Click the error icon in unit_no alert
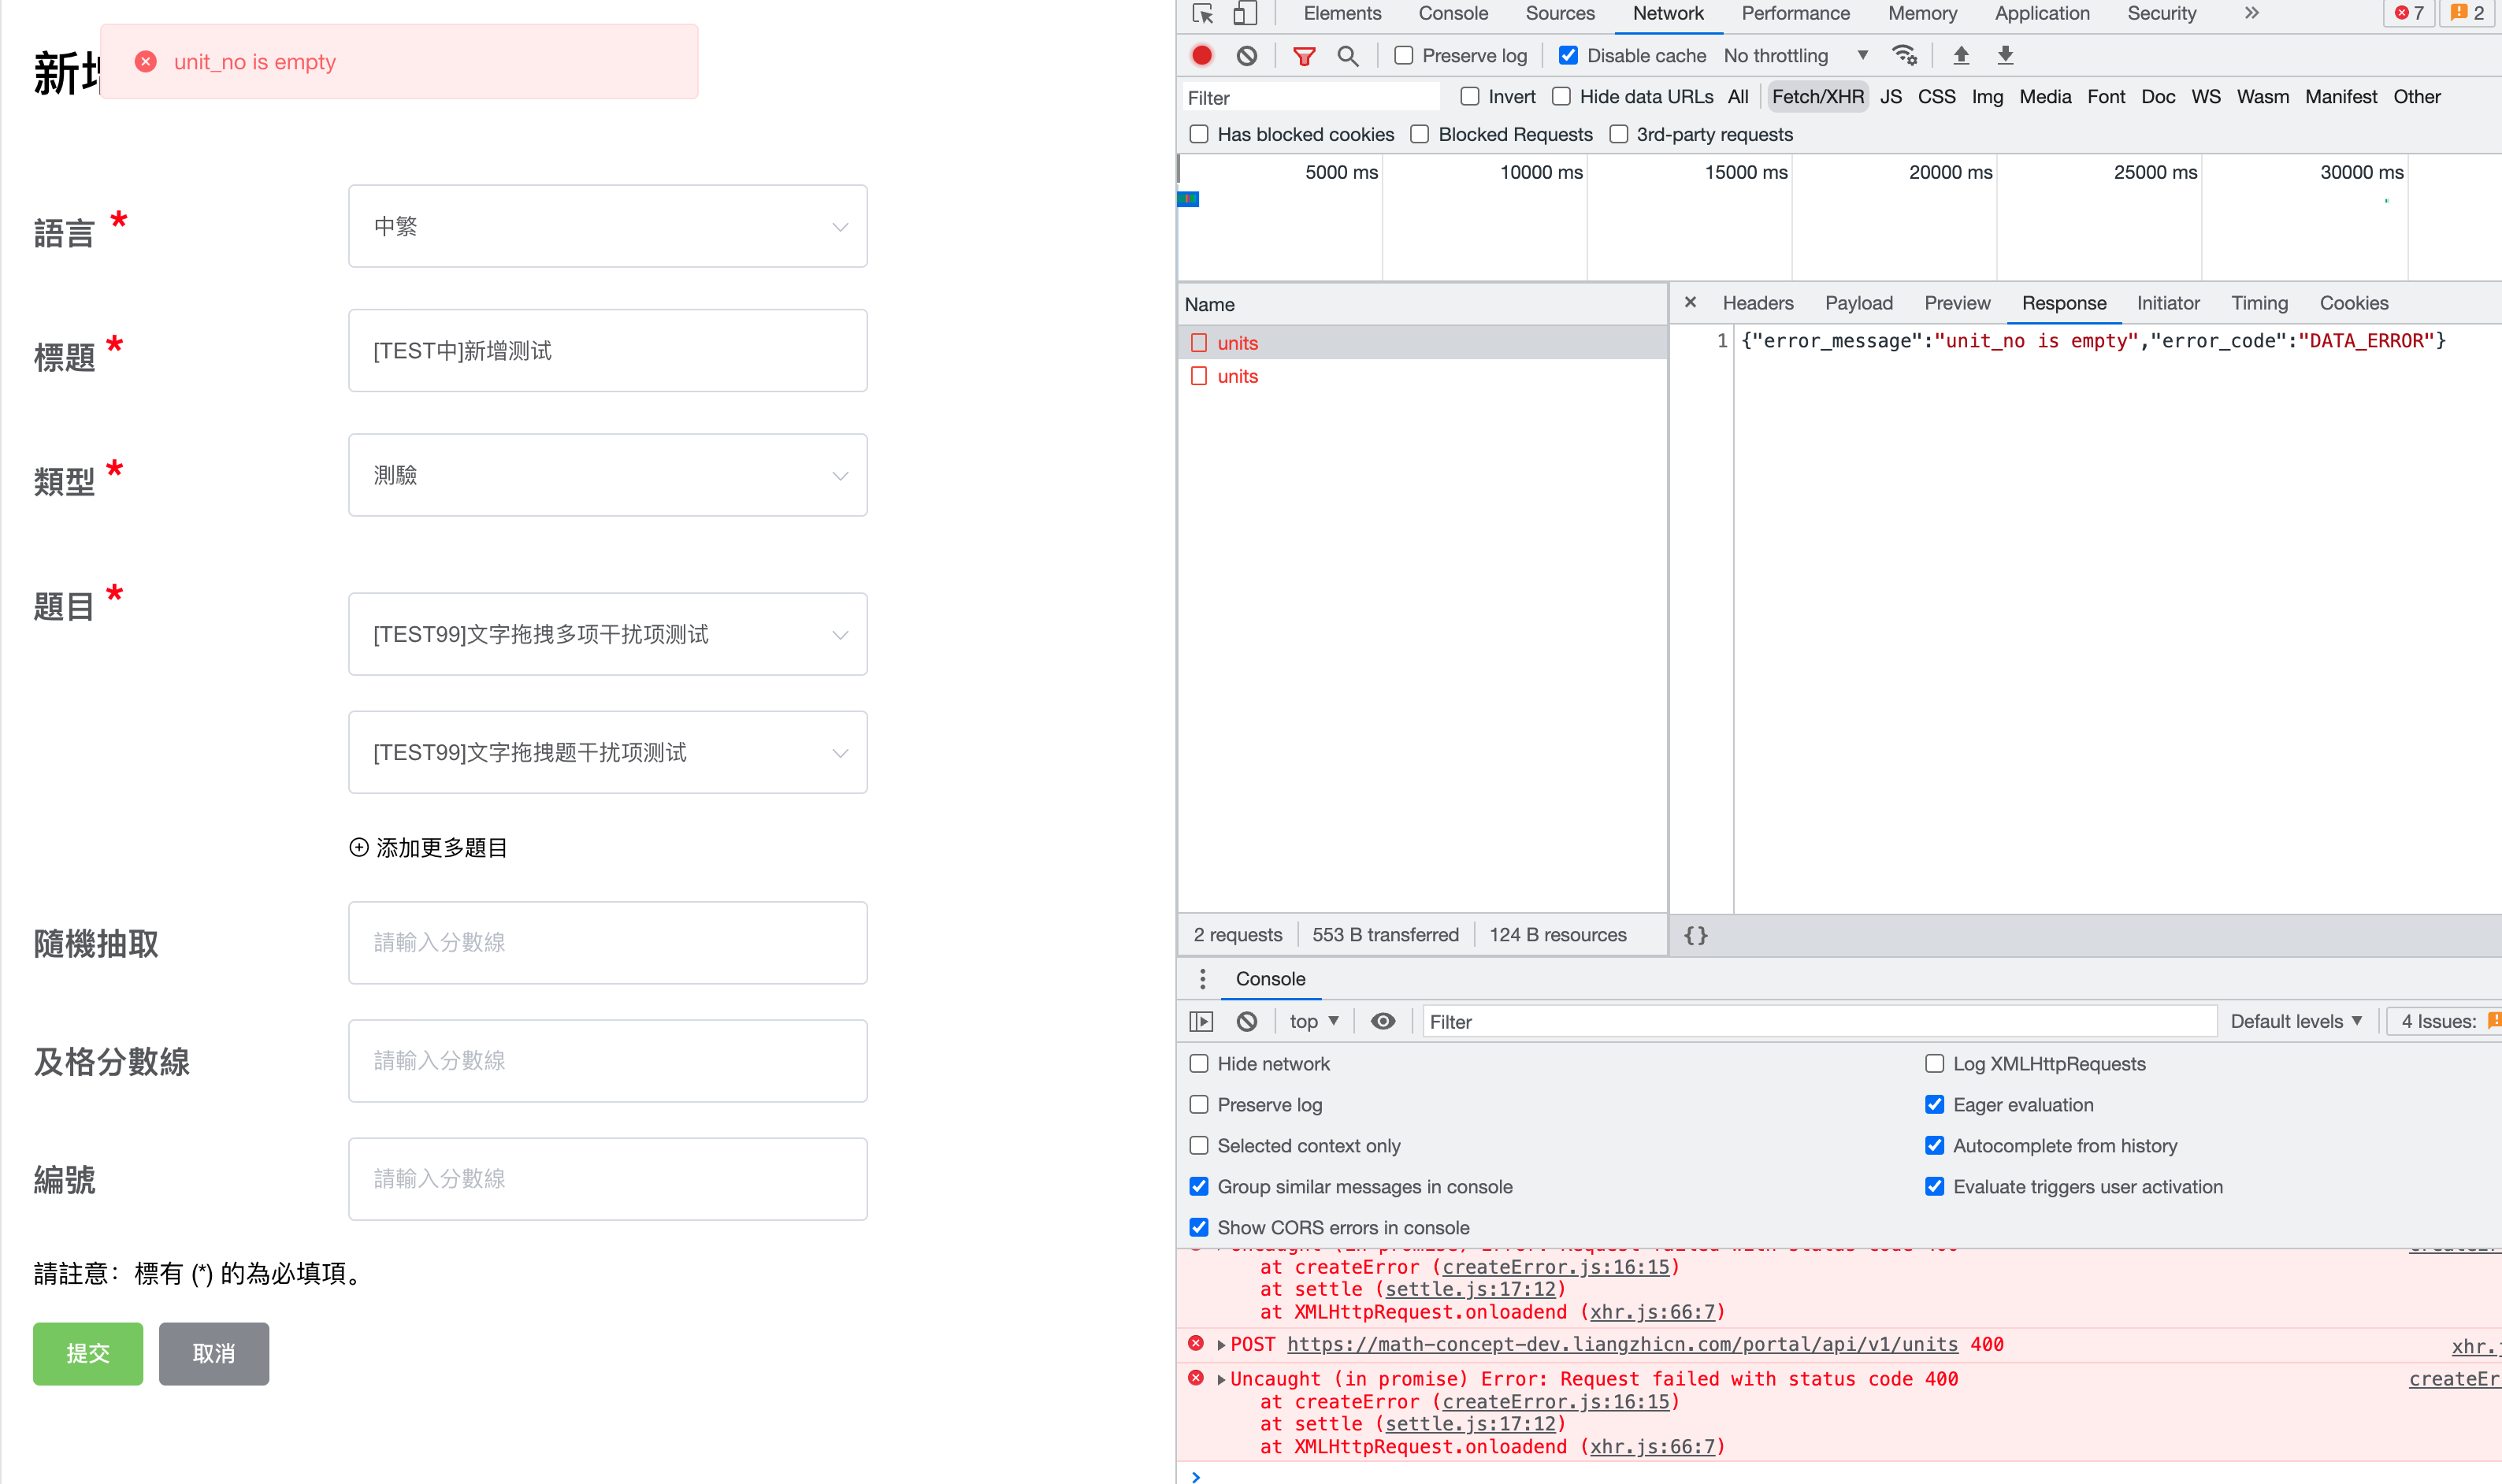The height and width of the screenshot is (1484, 2502). click(146, 62)
